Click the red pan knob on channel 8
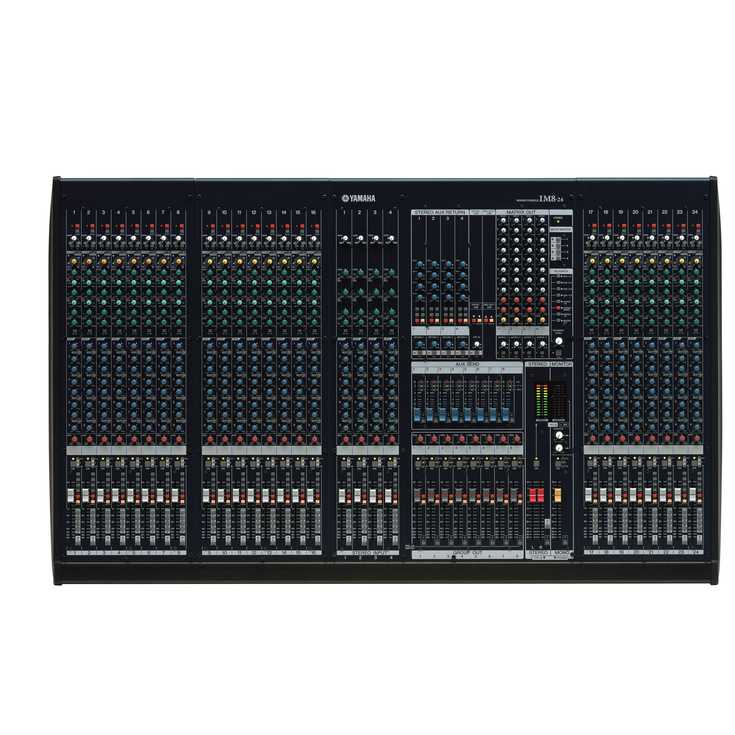 tap(178, 439)
